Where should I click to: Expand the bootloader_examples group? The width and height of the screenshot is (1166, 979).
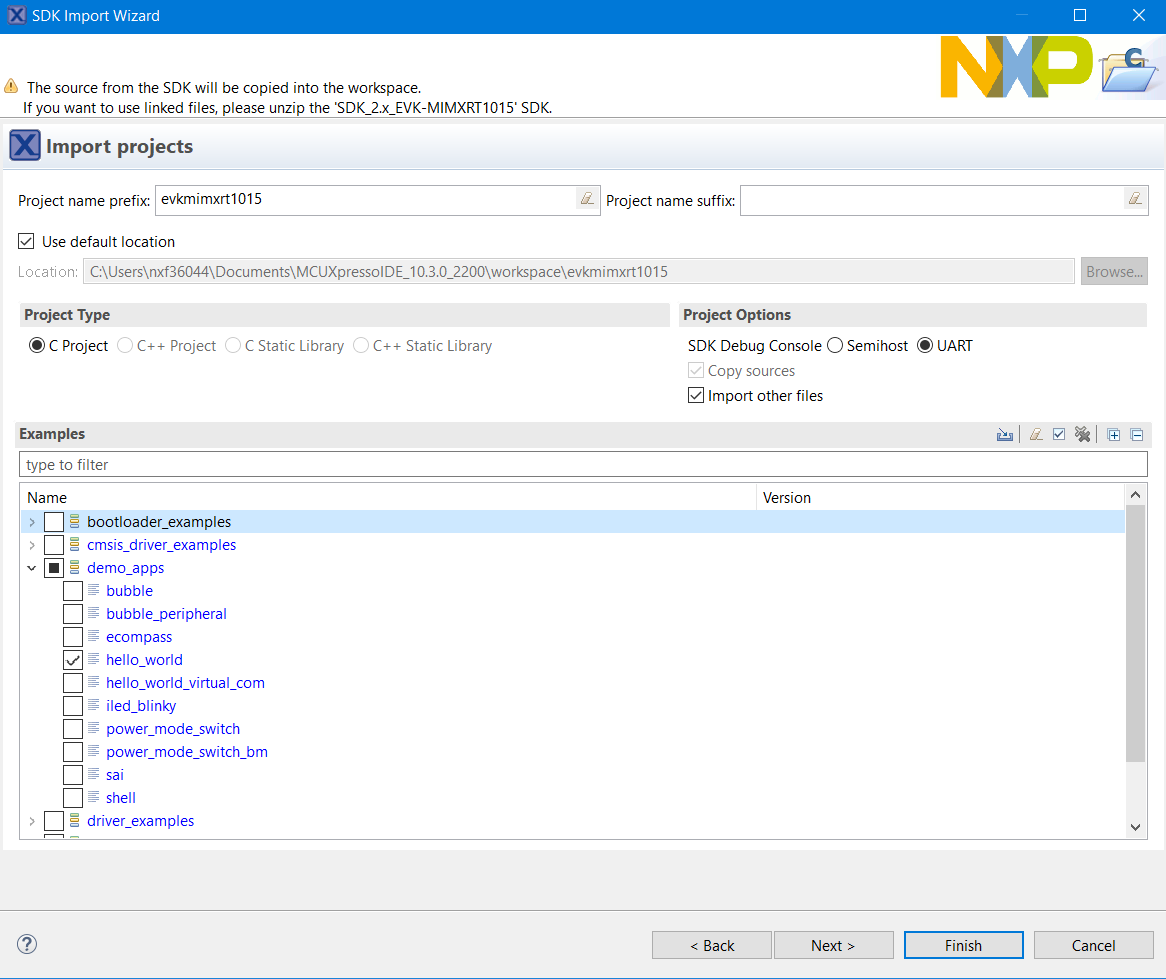[x=32, y=522]
